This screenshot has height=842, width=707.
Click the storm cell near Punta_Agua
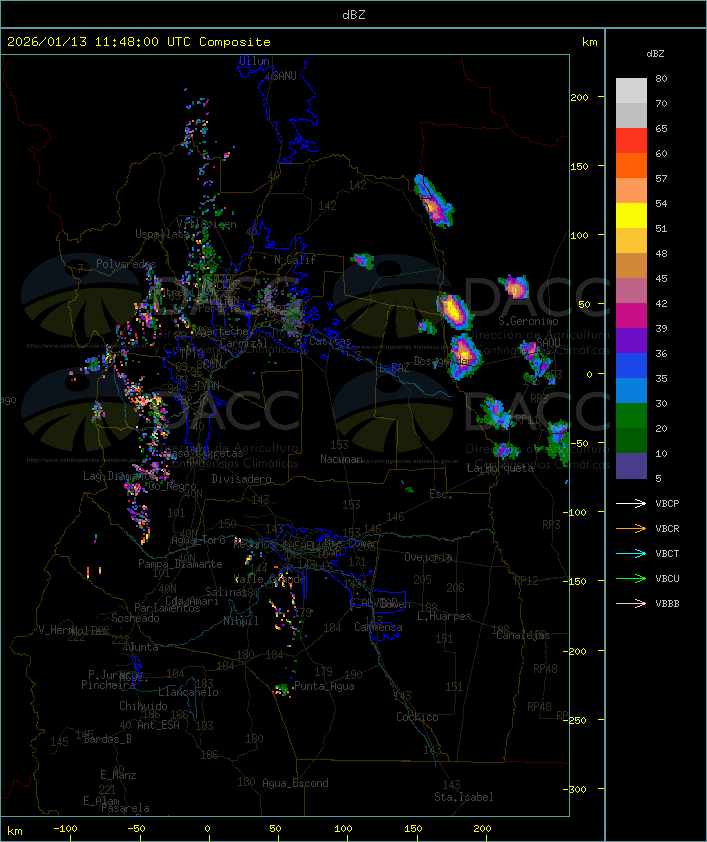pos(283,689)
